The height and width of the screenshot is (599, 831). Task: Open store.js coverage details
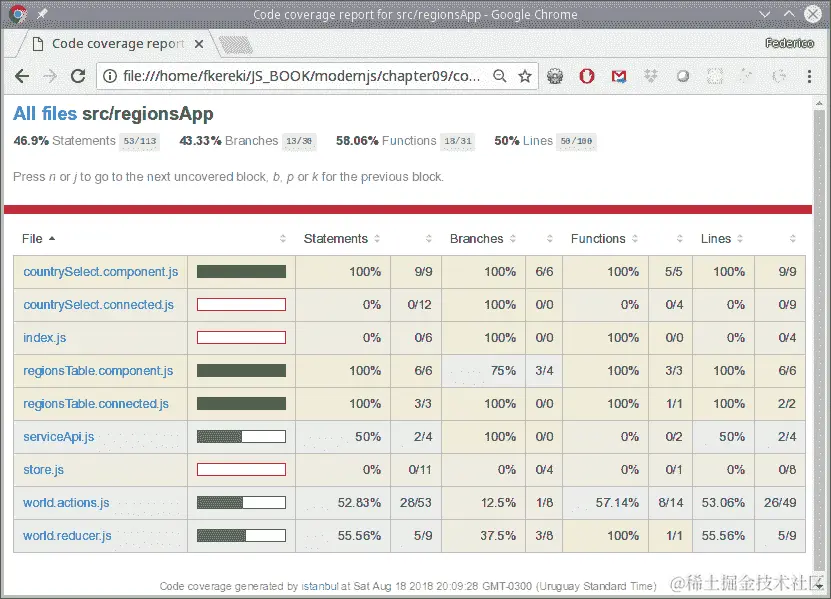[x=43, y=470]
